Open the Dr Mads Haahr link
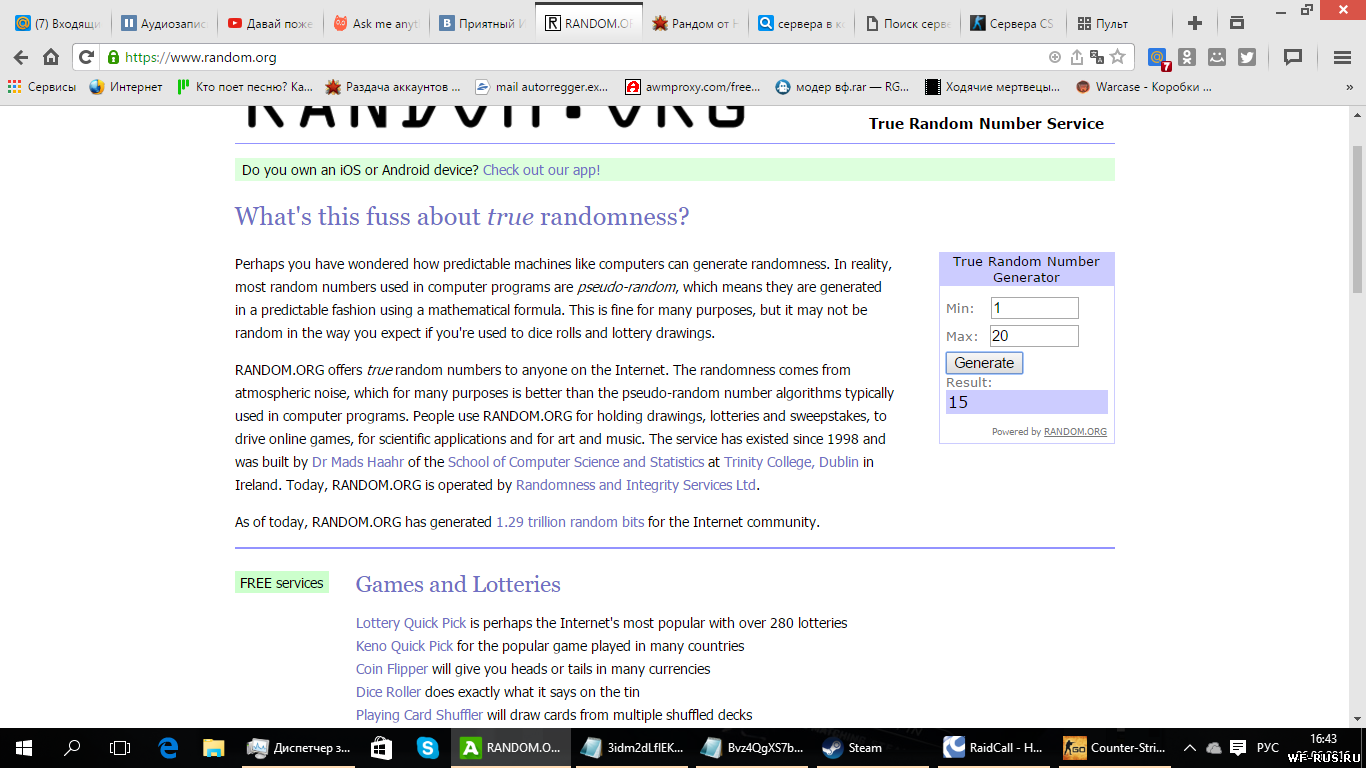Image resolution: width=1366 pixels, height=768 pixels. (358, 462)
